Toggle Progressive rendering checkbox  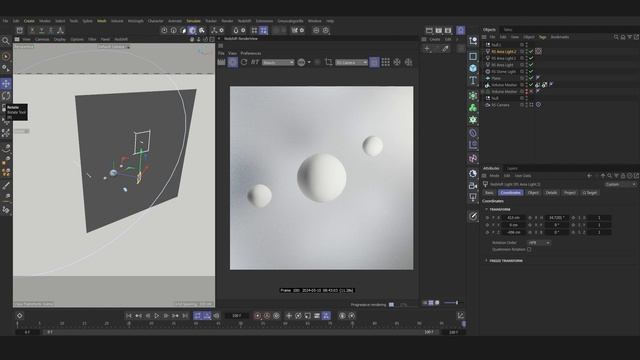pos(391,304)
